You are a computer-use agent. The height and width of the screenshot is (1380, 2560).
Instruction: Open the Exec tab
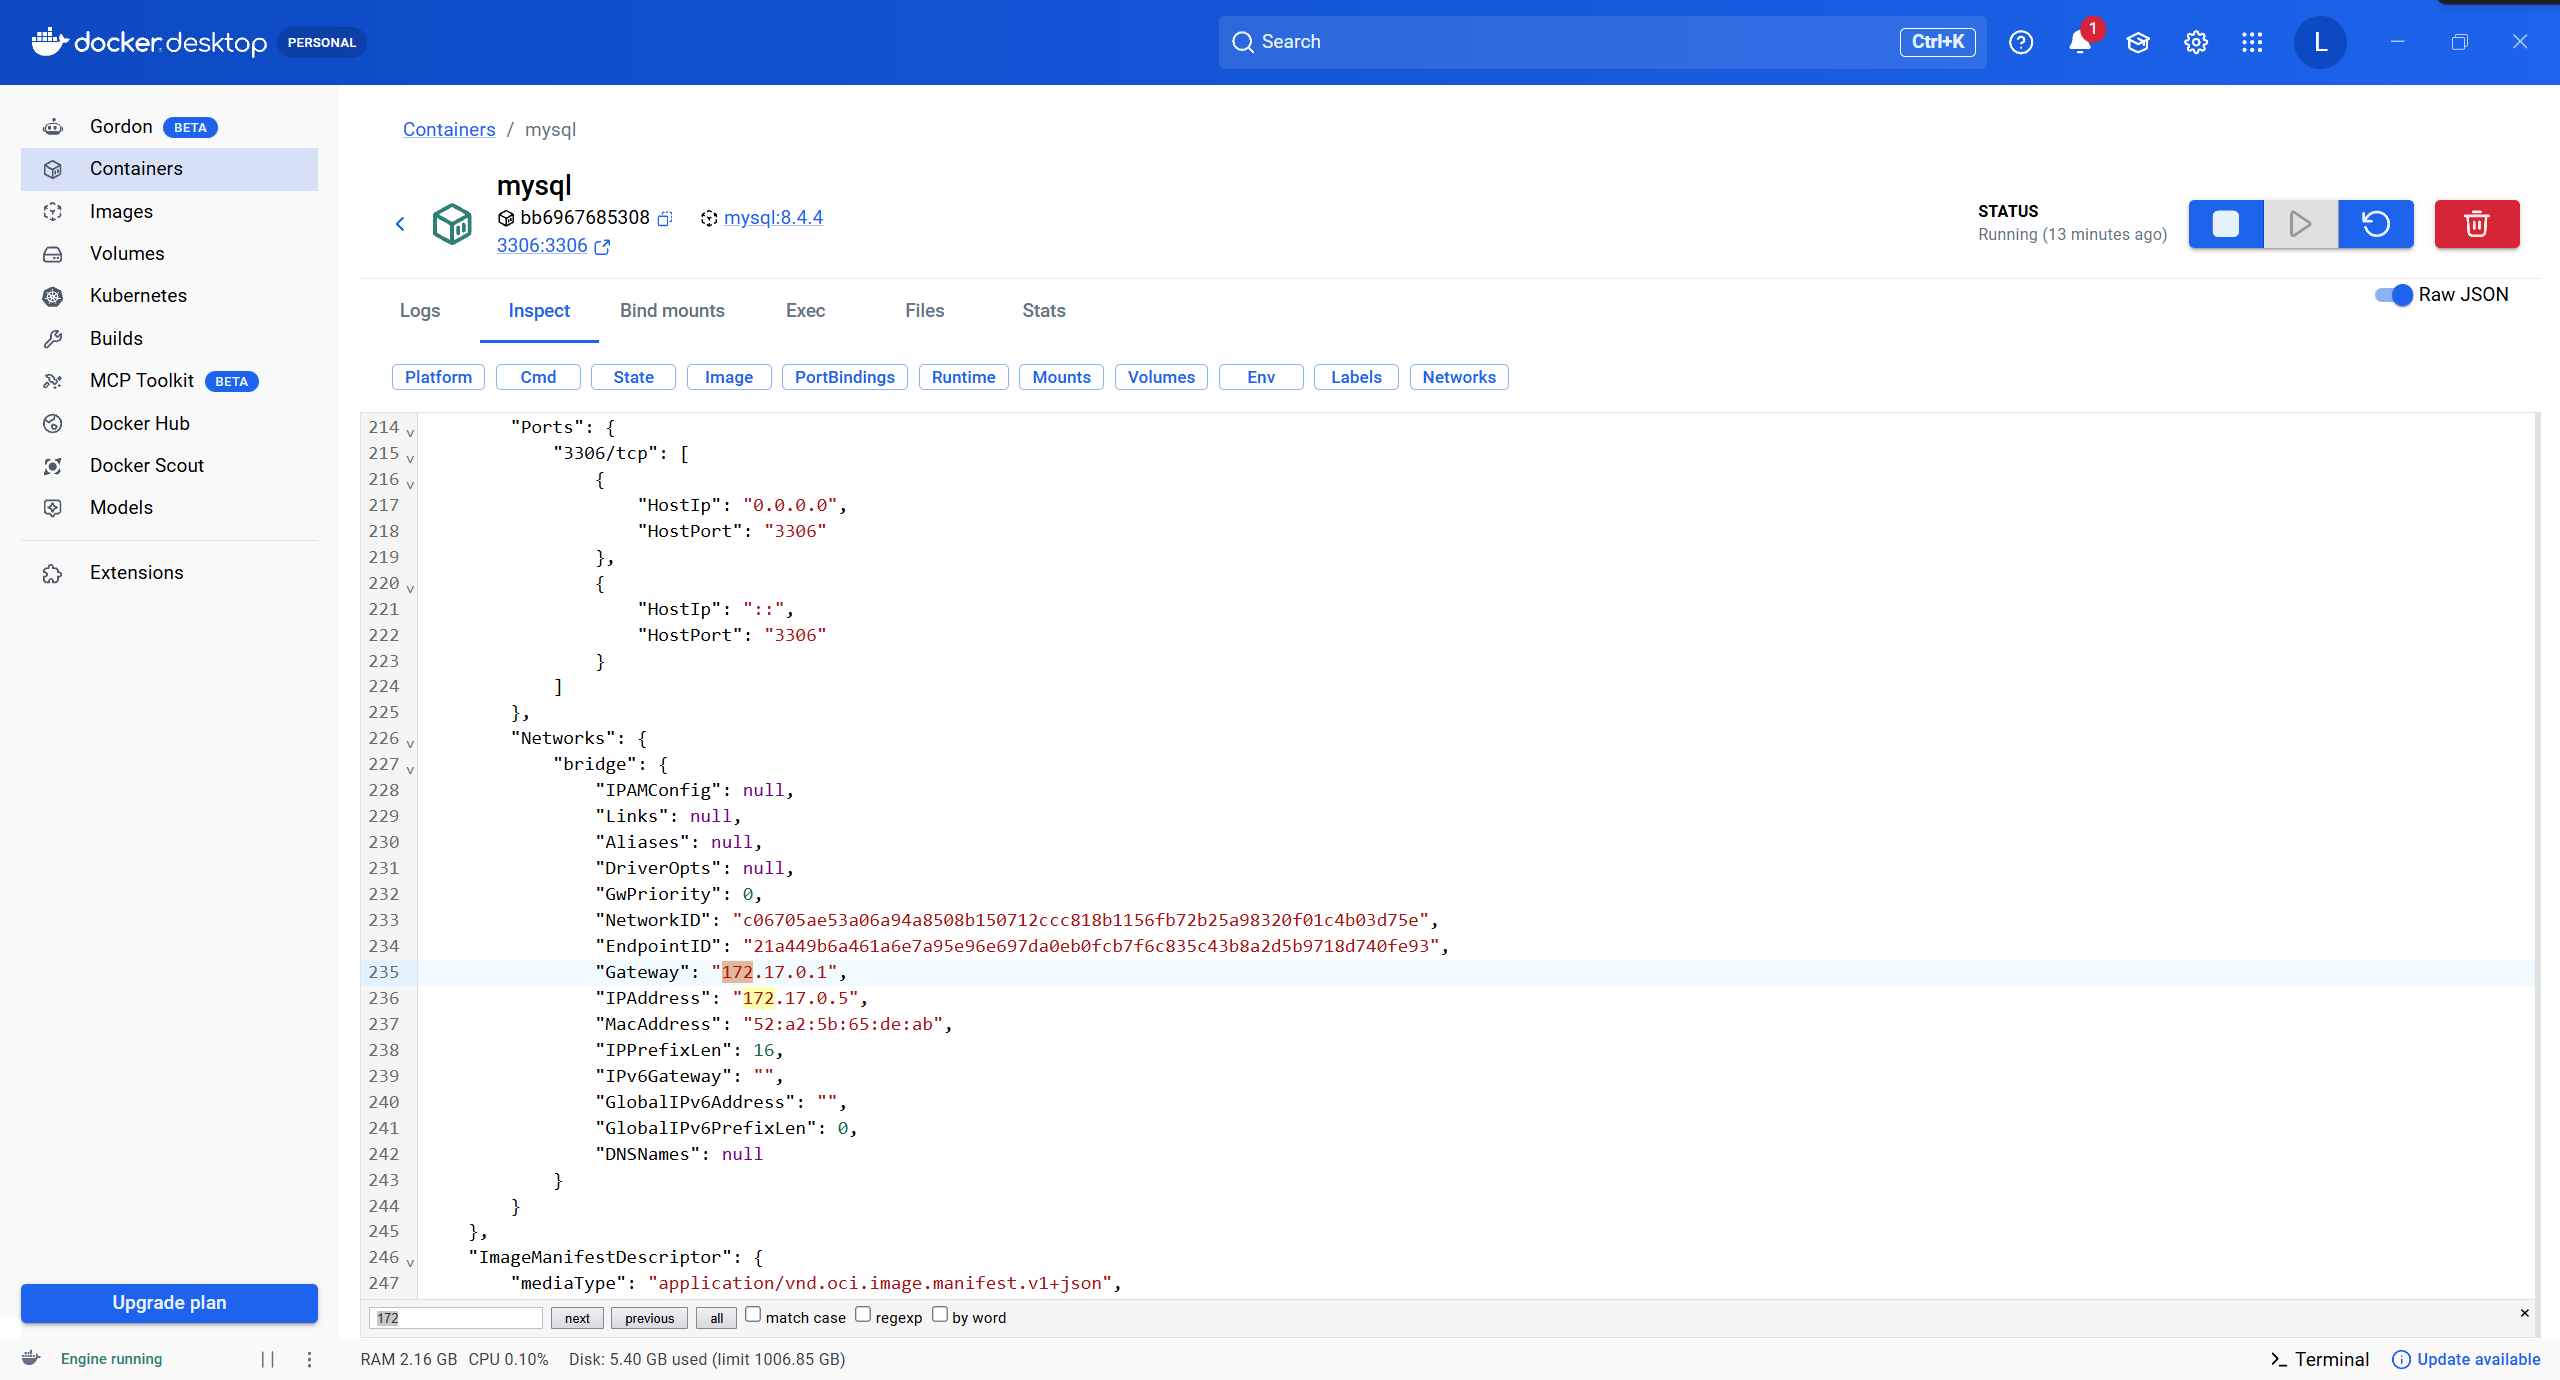click(805, 311)
